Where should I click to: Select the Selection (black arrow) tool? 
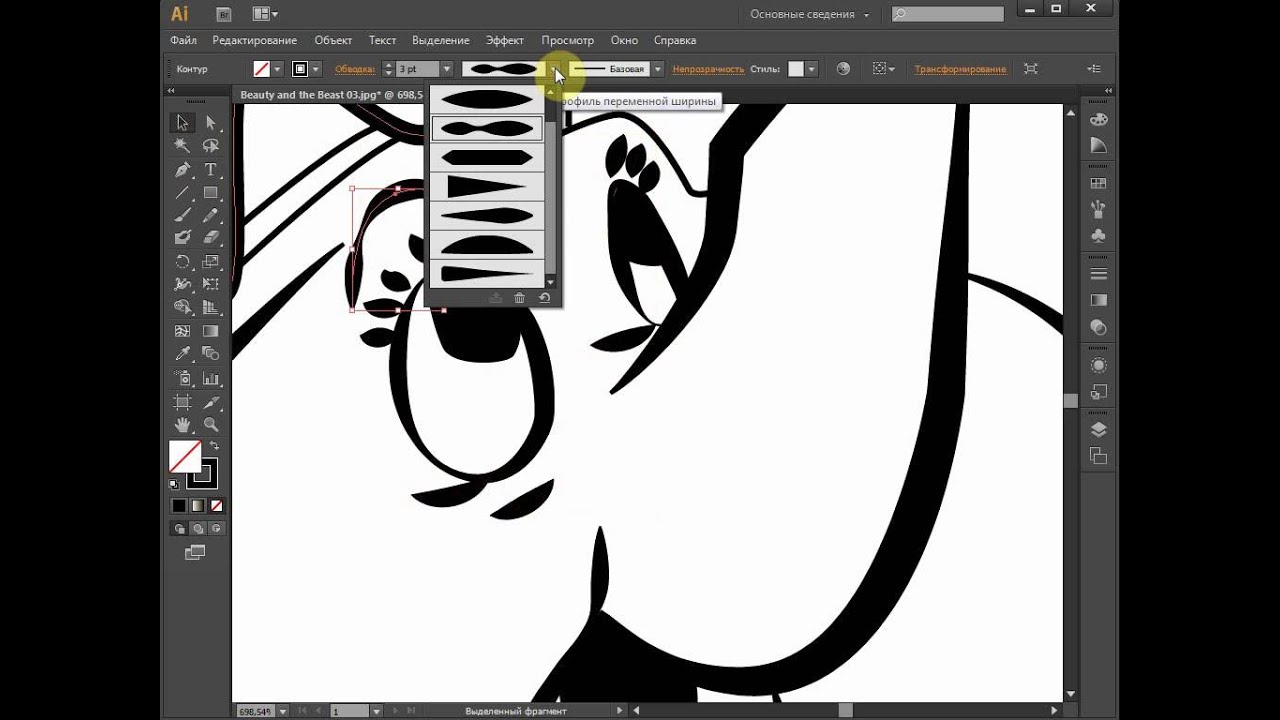coord(183,122)
